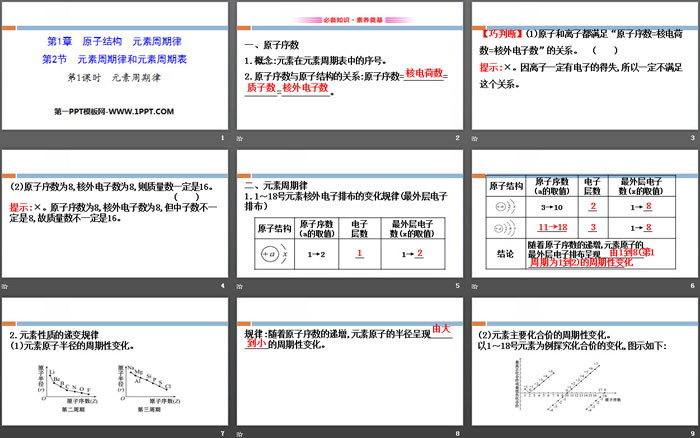This screenshot has height=438, width=700.
Task: Click animation star icon under slide 3
Action: point(475,138)
